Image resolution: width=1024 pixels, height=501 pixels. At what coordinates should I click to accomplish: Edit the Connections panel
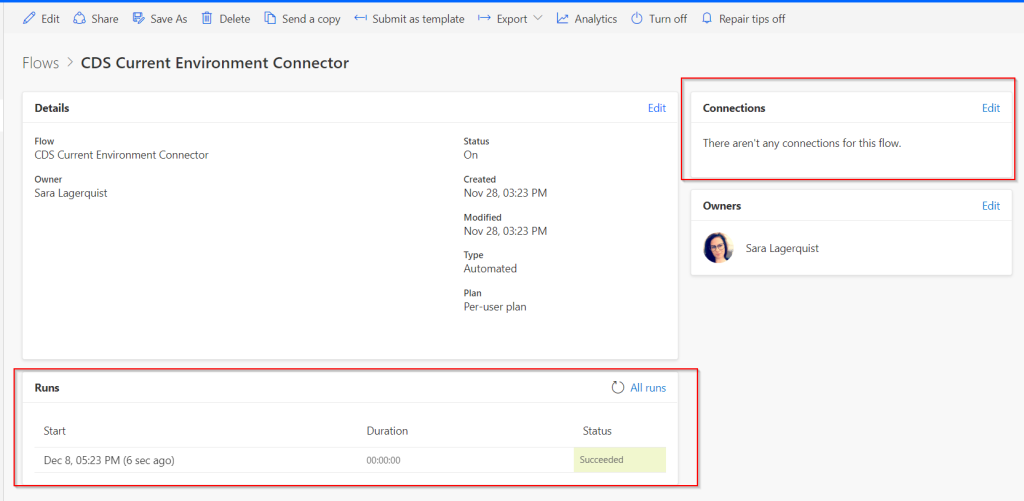(x=990, y=108)
